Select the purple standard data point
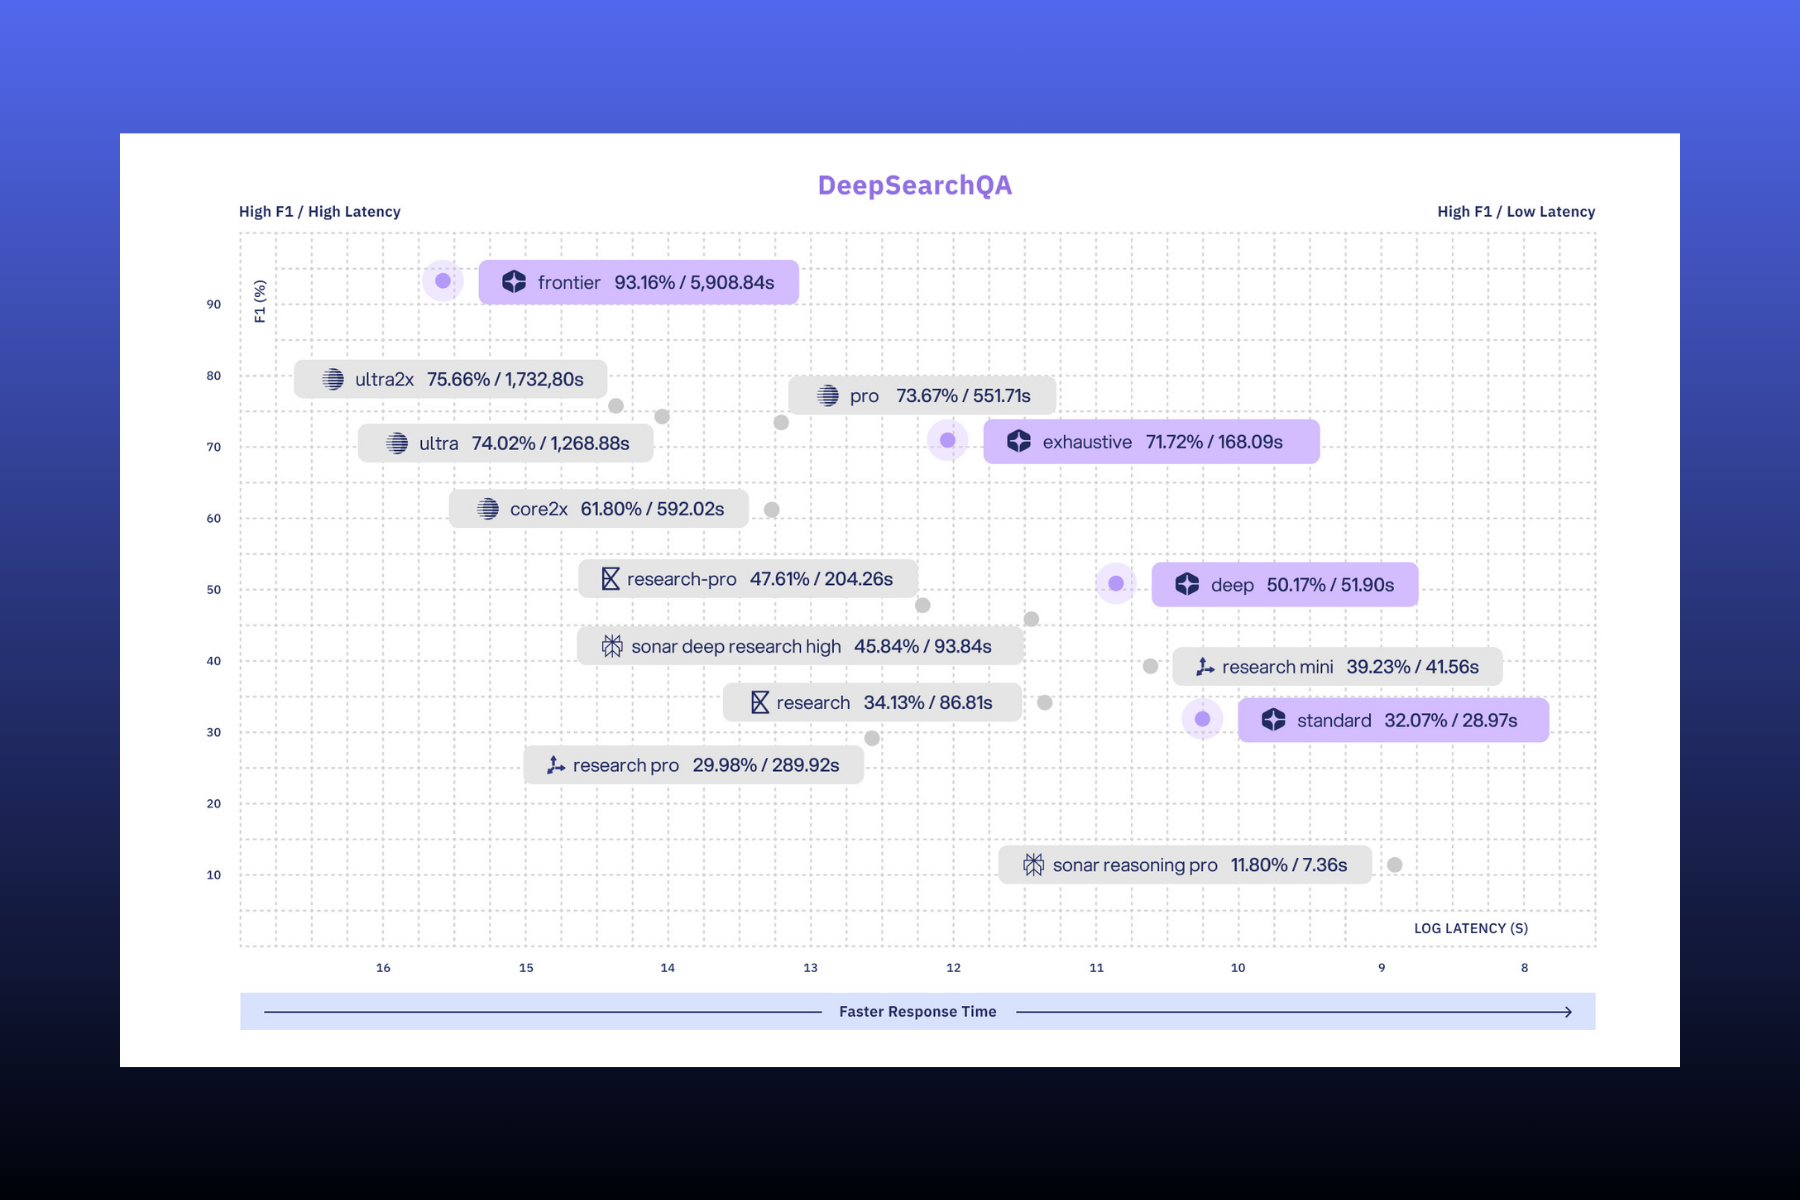This screenshot has width=1800, height=1200. coord(1203,719)
